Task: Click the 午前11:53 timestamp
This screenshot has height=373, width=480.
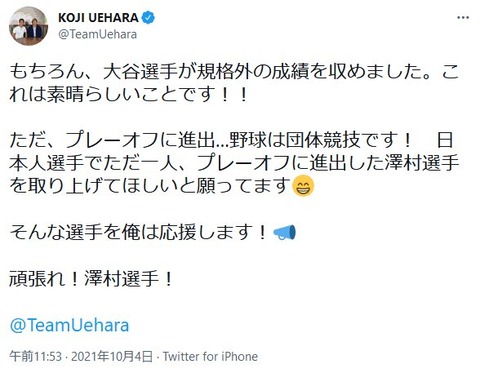Action: 35,357
